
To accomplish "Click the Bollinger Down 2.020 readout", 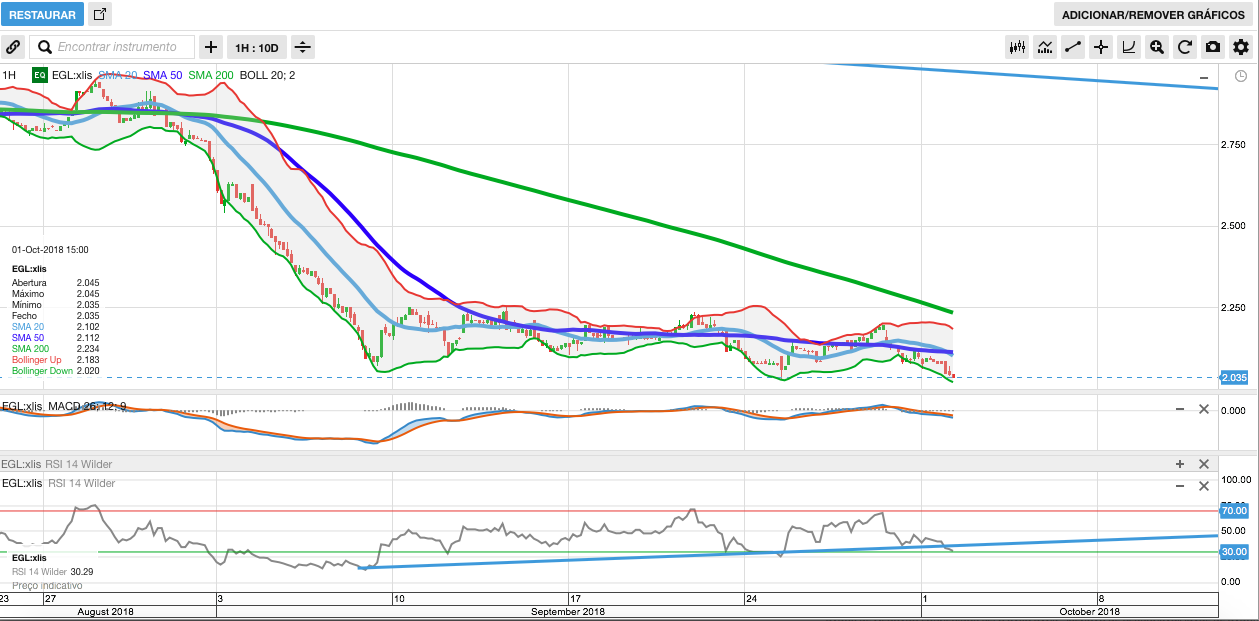I will click(x=56, y=370).
